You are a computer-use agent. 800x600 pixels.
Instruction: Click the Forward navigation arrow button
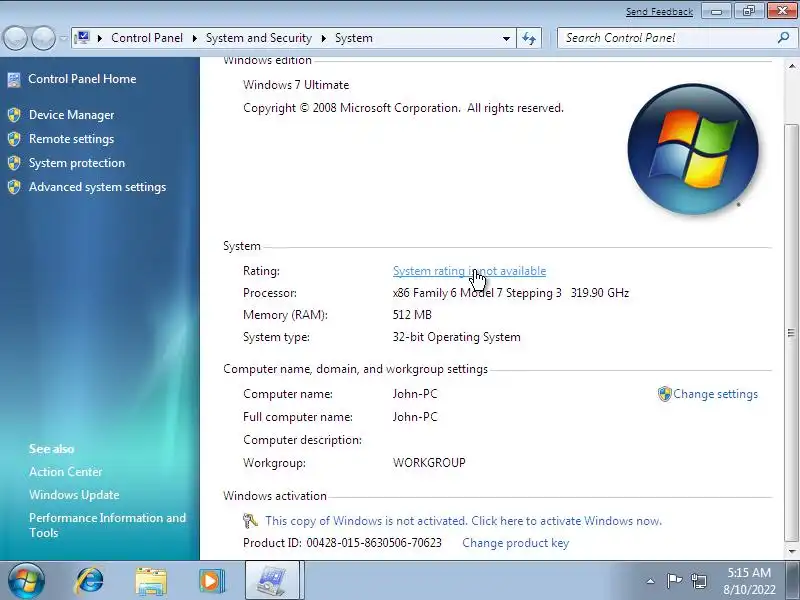(x=43, y=38)
